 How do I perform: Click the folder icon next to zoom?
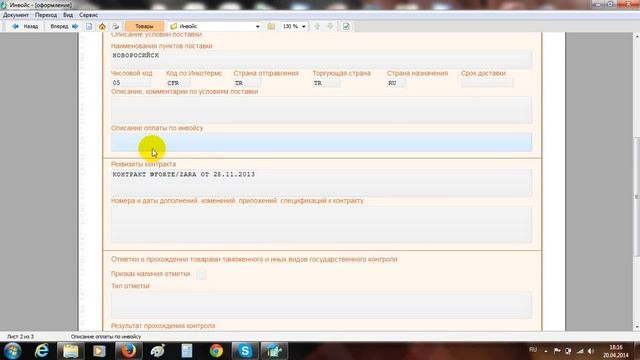tap(271, 27)
